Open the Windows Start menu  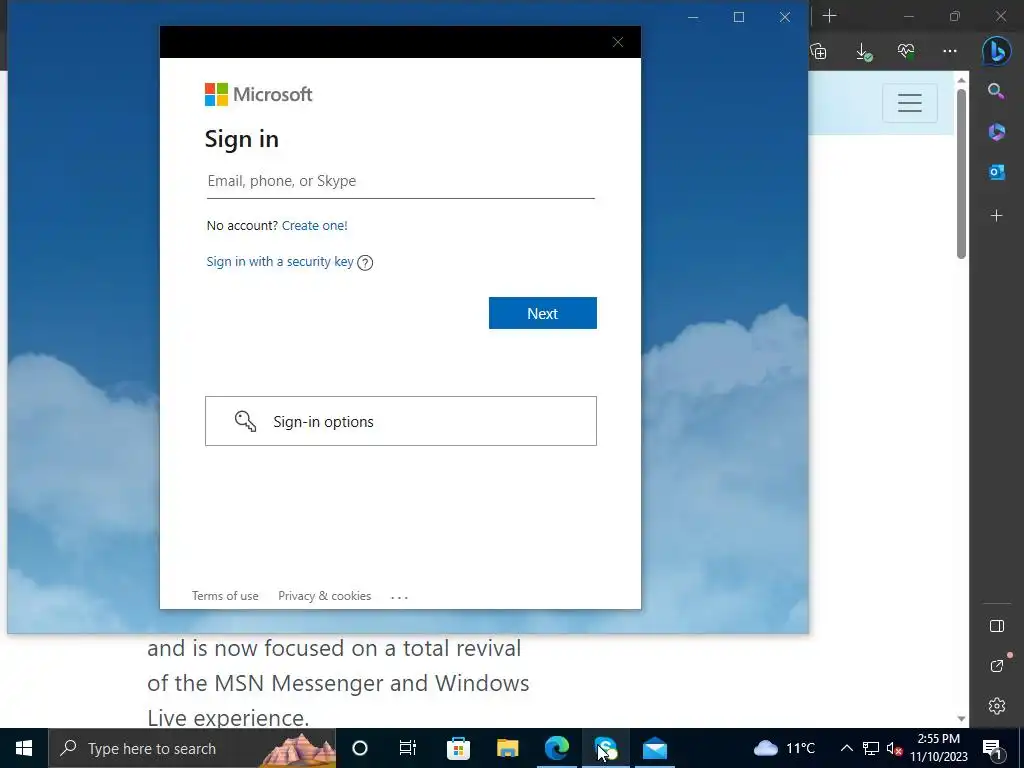click(24, 748)
